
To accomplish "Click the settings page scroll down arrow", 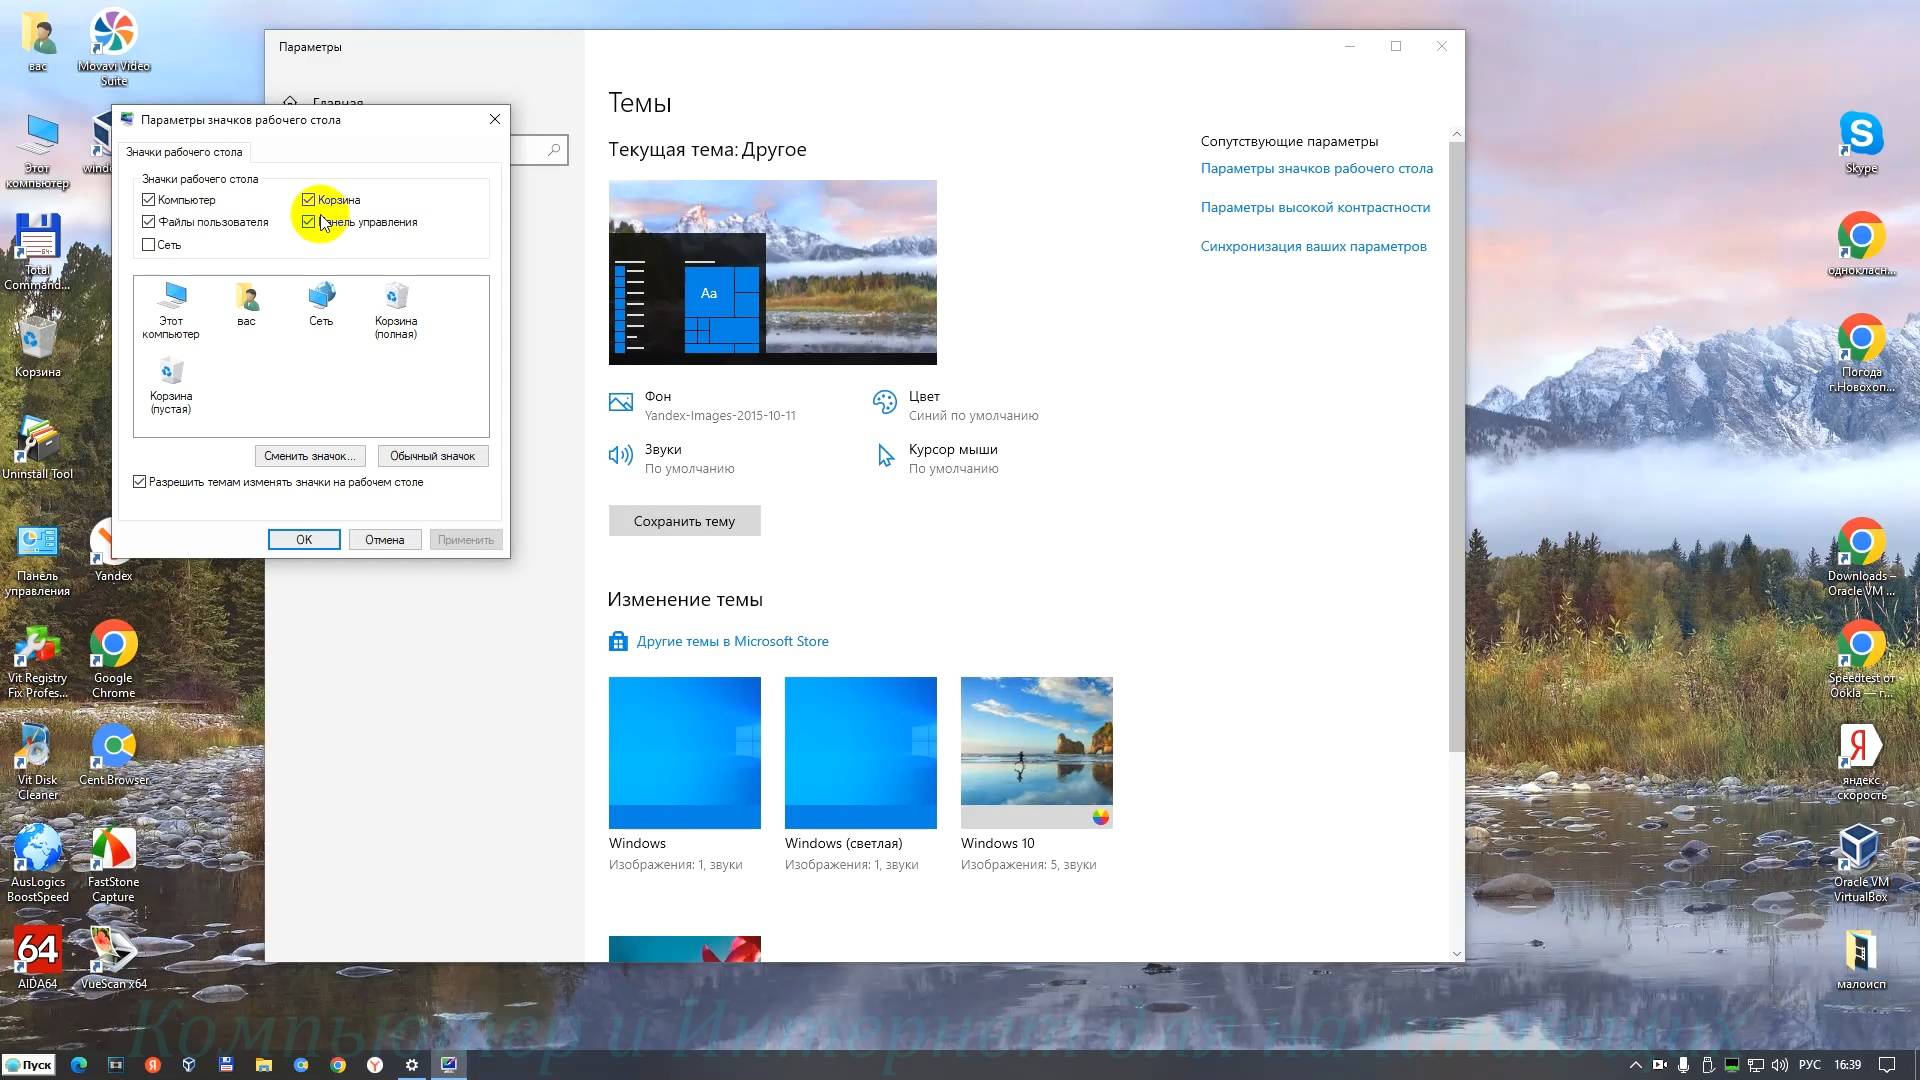I will point(1456,953).
